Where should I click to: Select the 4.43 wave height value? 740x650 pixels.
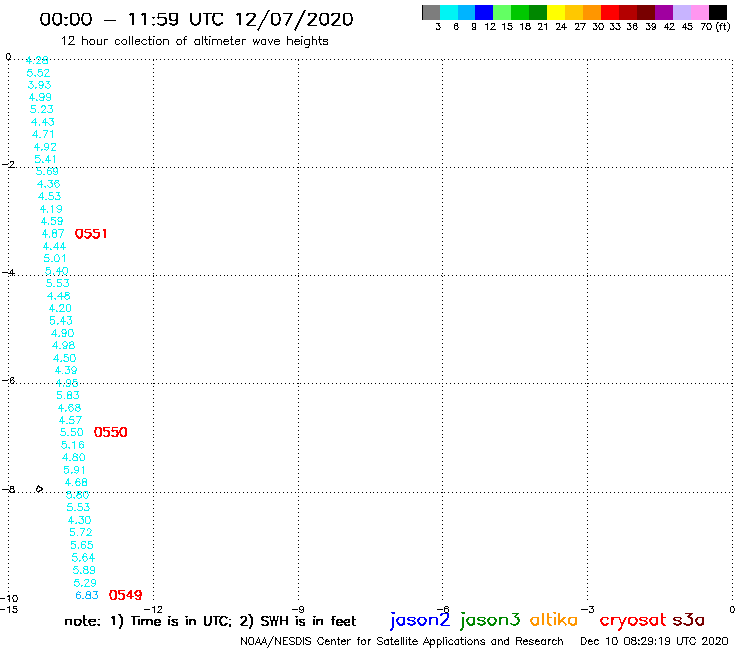[42, 122]
